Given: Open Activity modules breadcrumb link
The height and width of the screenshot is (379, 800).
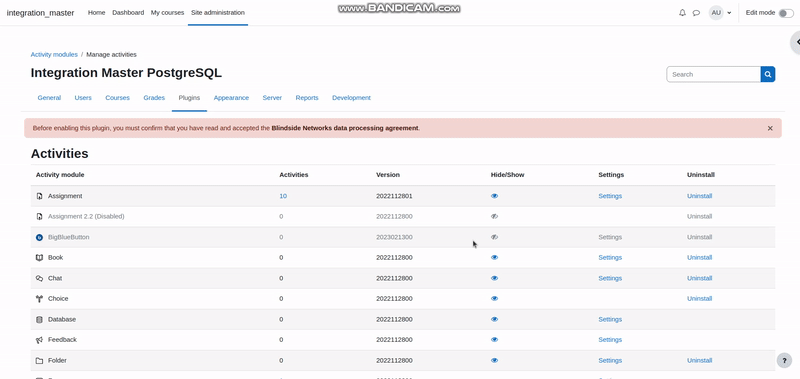Looking at the screenshot, I should (54, 55).
